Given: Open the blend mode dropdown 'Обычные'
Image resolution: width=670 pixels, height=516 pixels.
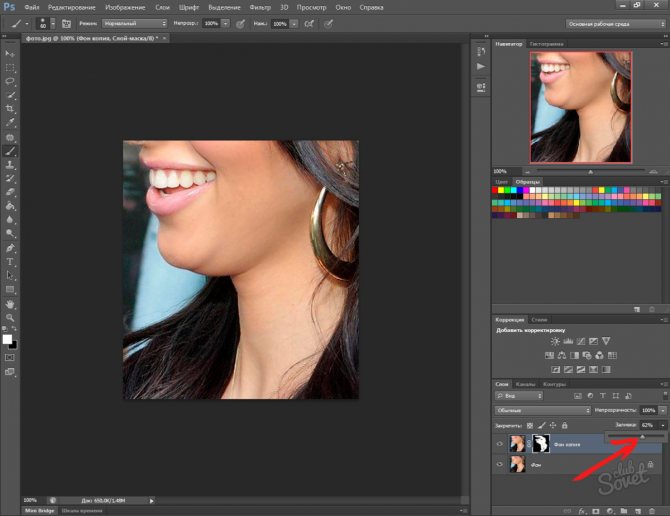Looking at the screenshot, I should pos(543,411).
